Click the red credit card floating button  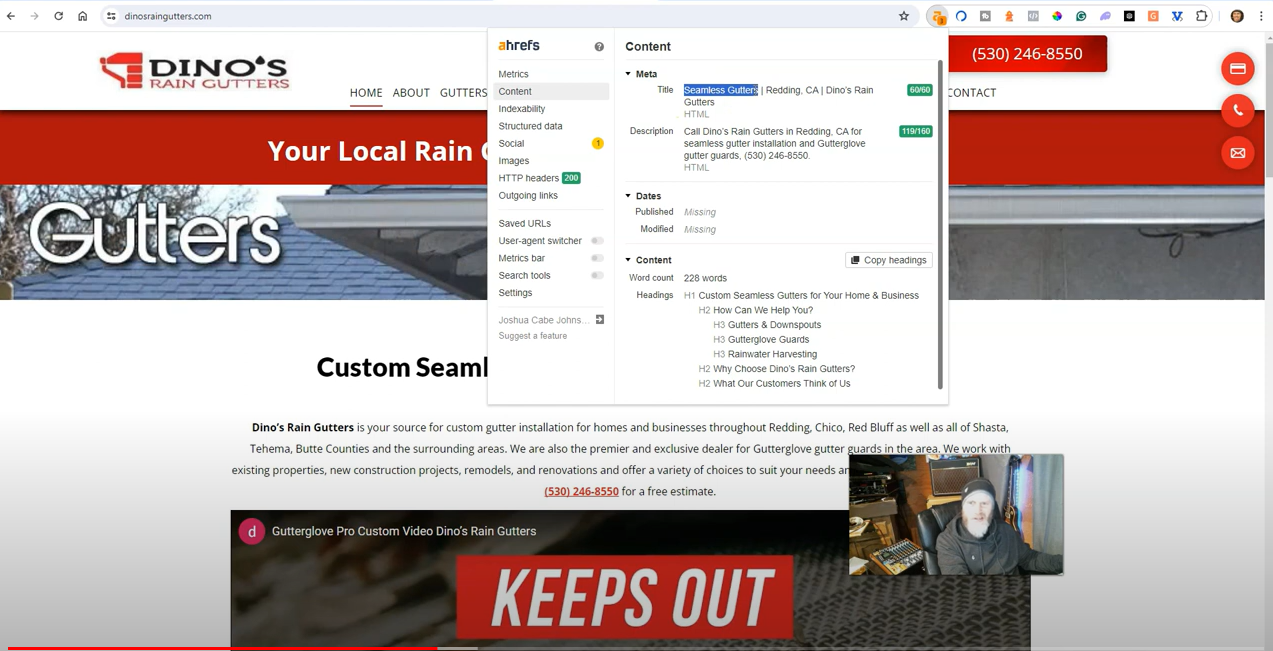[1237, 69]
